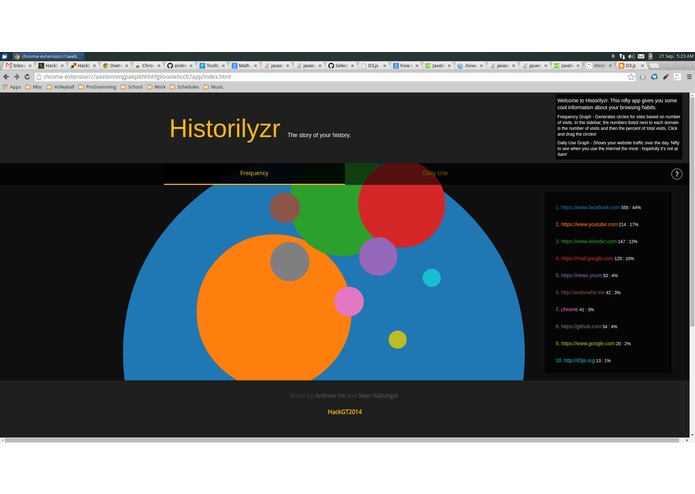695x494 pixels.
Task: Click the facebook.com link in sidebar
Action: (x=590, y=207)
